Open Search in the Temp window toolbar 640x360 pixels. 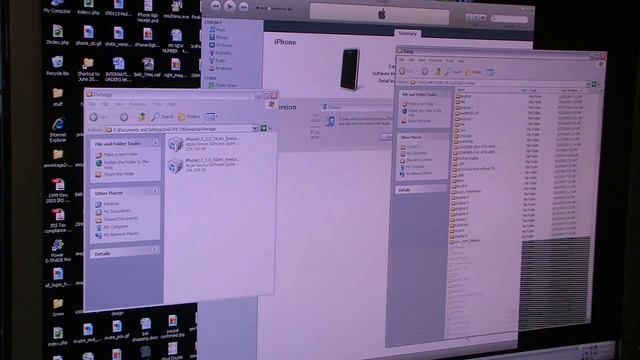453,72
